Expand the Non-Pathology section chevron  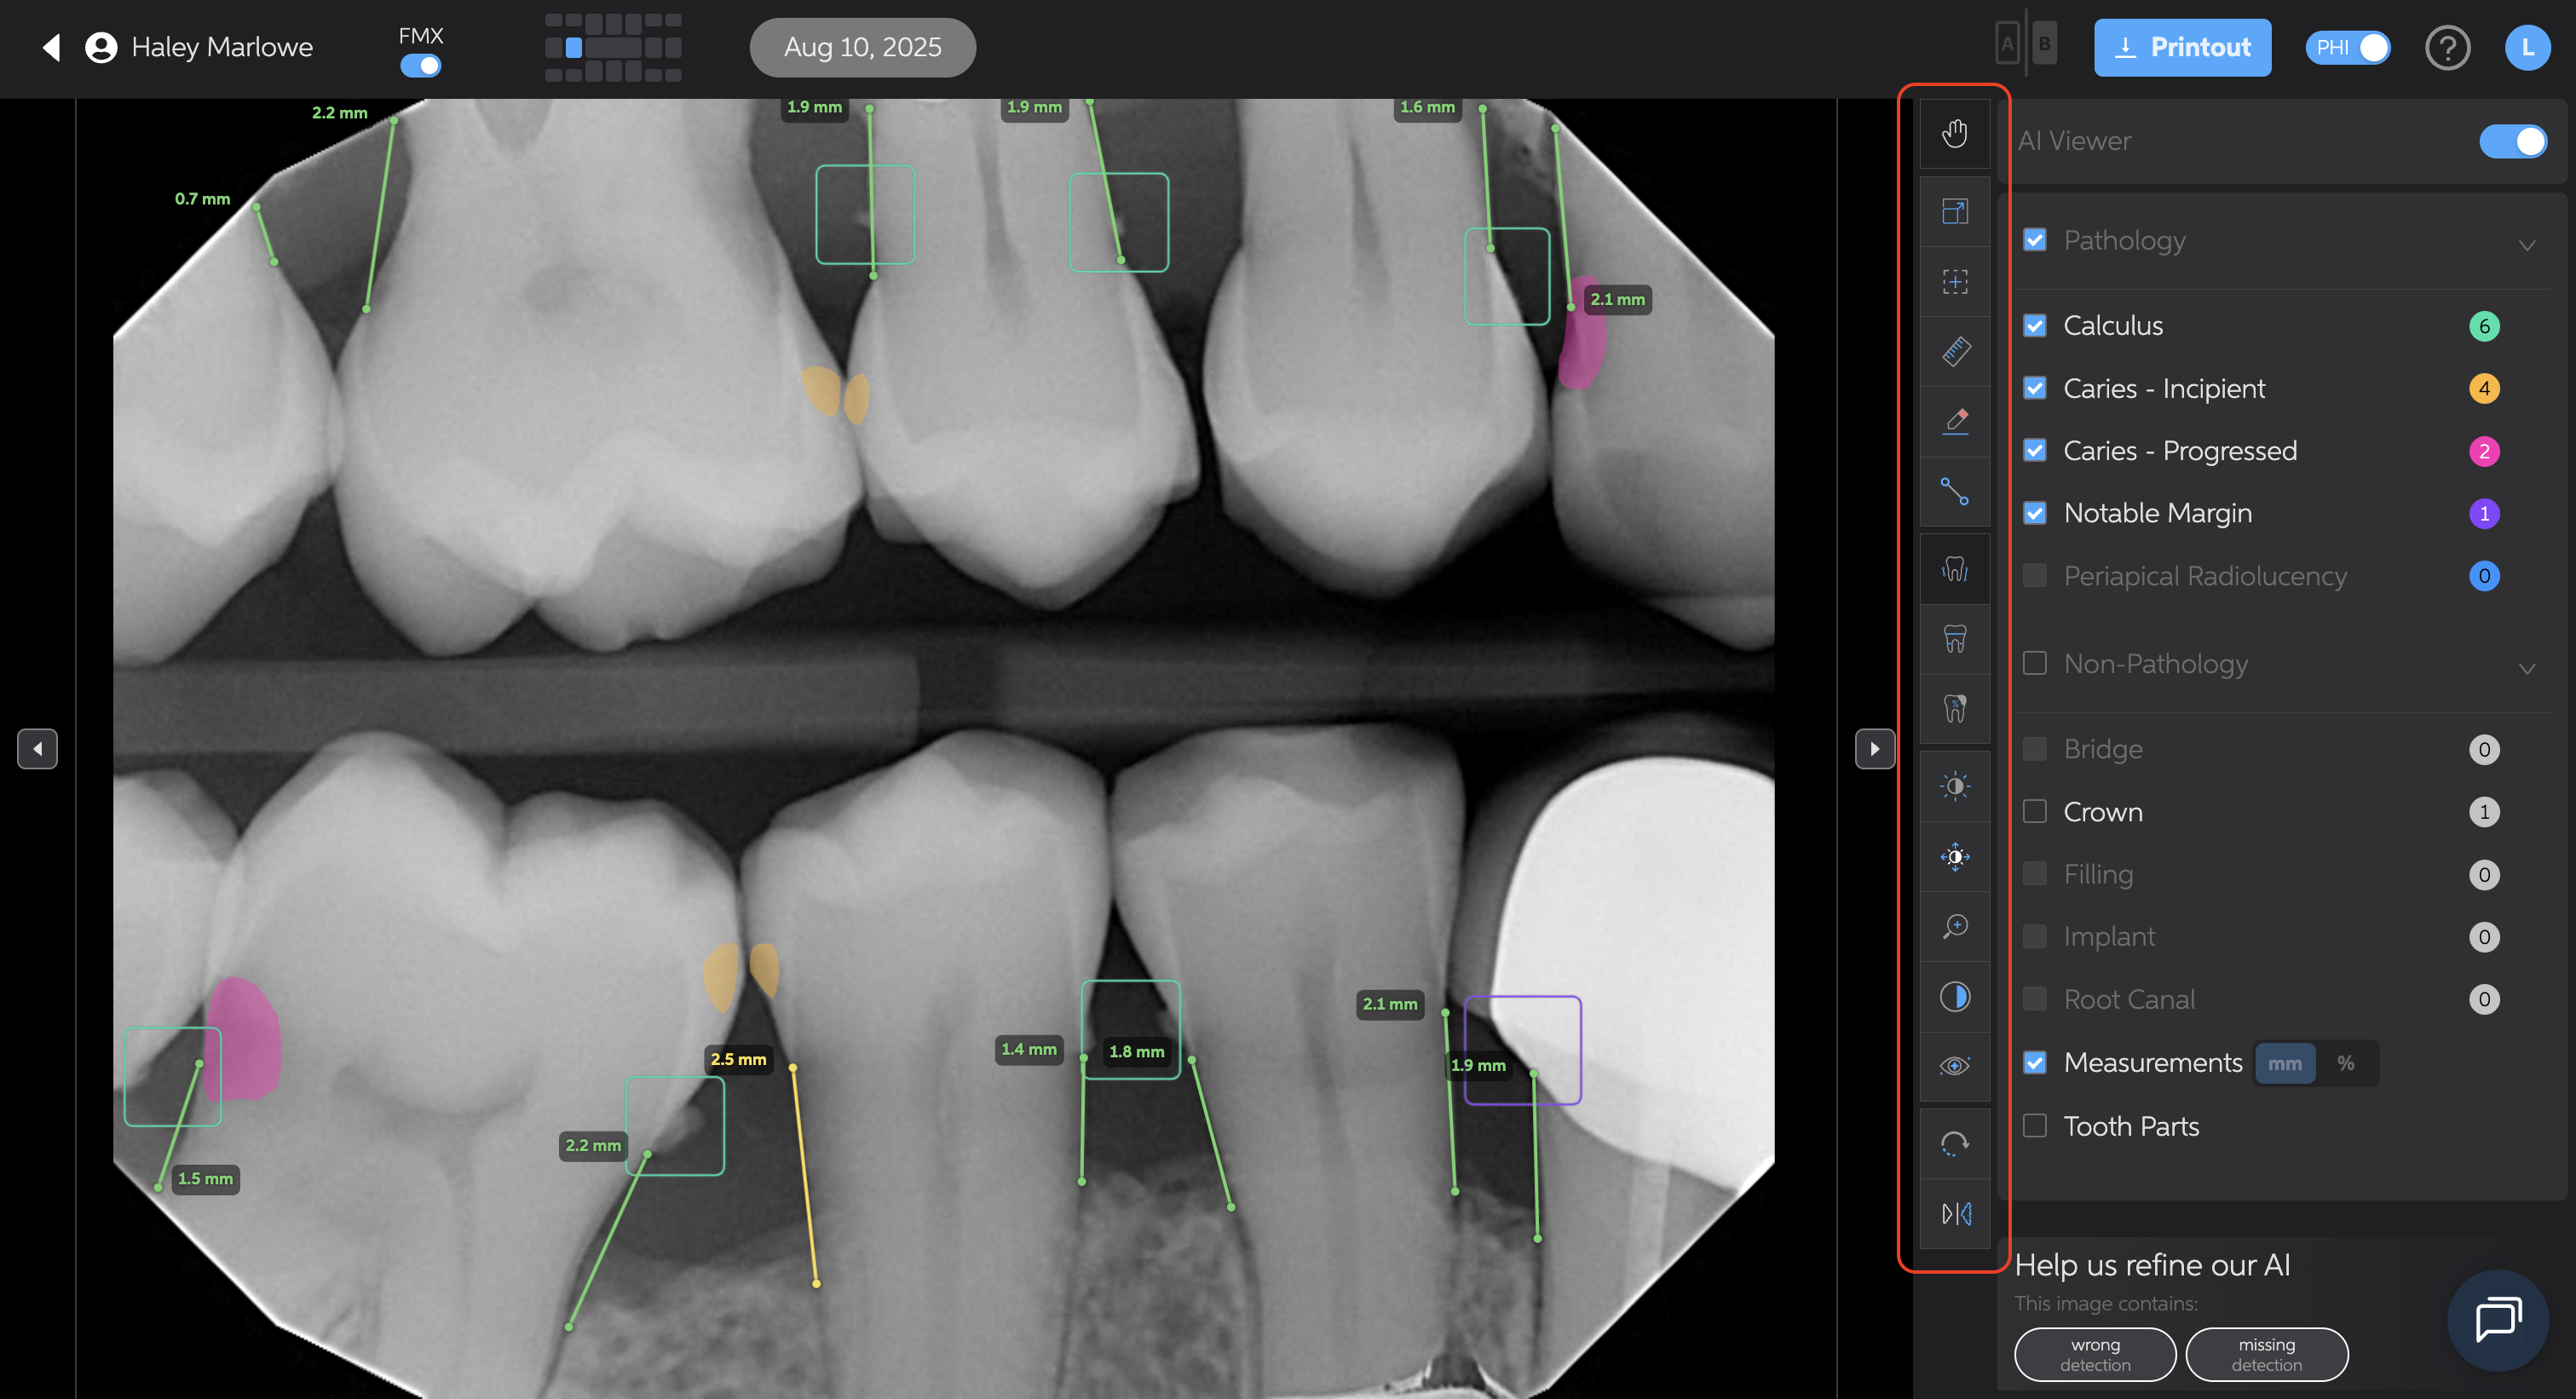[2526, 668]
